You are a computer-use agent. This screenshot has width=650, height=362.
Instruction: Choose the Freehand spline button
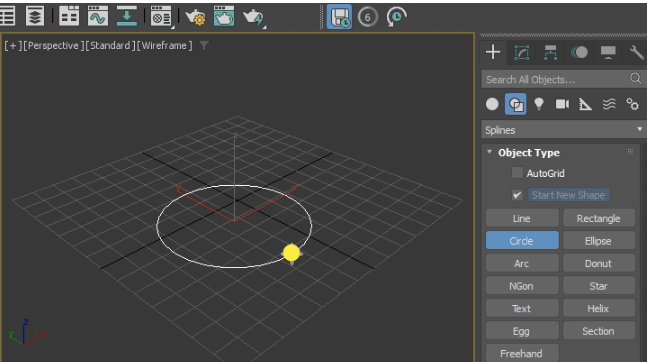tap(522, 353)
